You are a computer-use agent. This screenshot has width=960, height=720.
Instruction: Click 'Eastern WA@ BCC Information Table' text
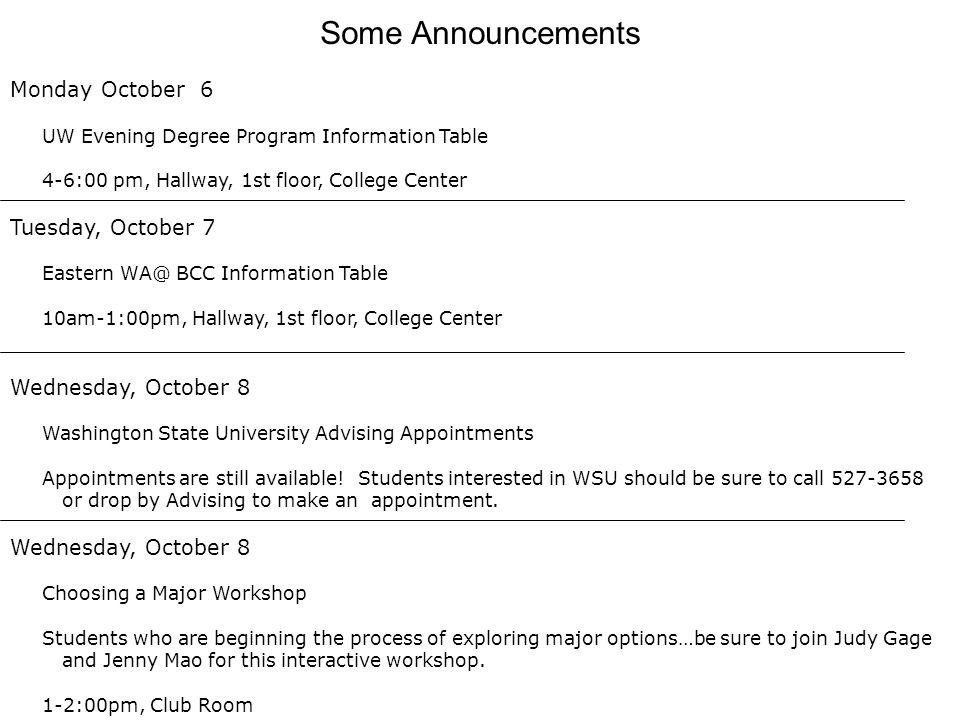(215, 273)
